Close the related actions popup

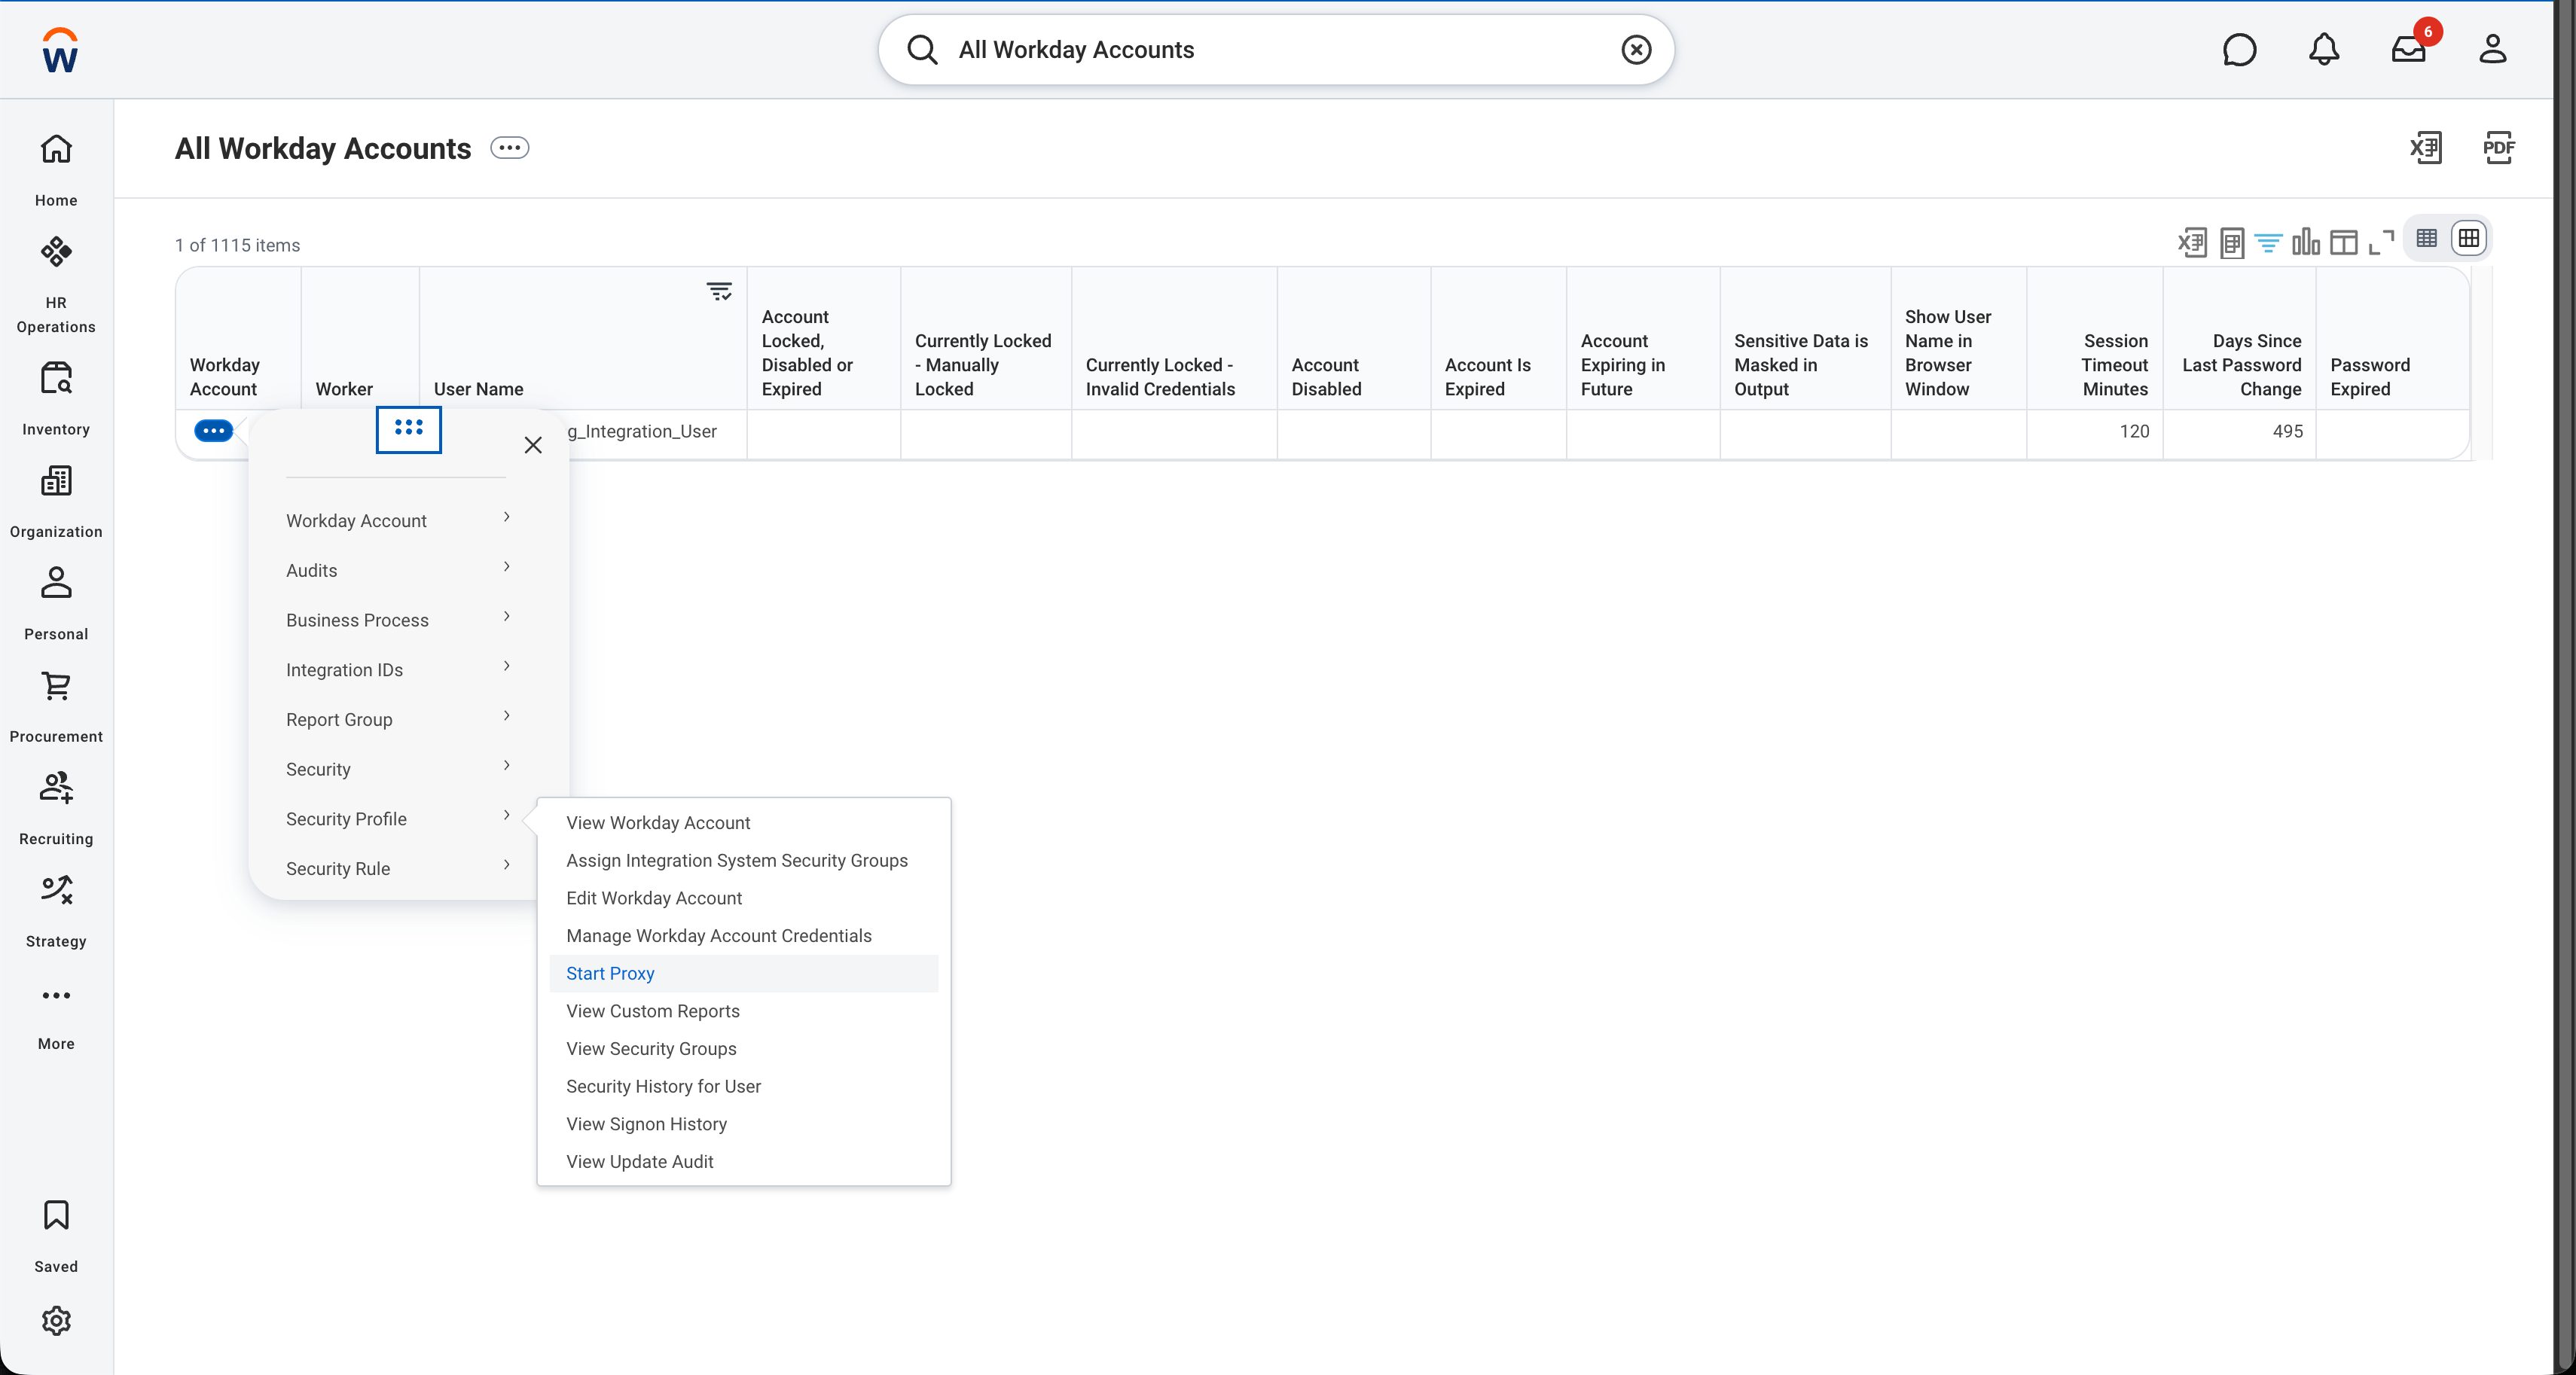533,445
